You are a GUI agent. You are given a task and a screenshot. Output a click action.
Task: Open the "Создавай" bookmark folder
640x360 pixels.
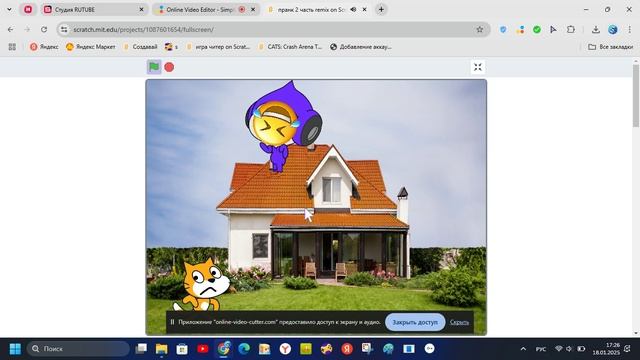(x=140, y=47)
